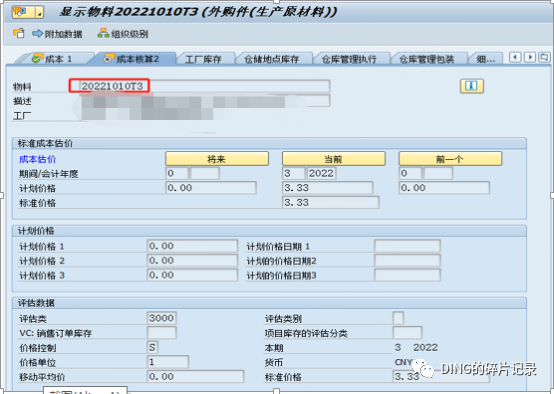Click the previous 计划价格 field 0.00

coord(444,188)
